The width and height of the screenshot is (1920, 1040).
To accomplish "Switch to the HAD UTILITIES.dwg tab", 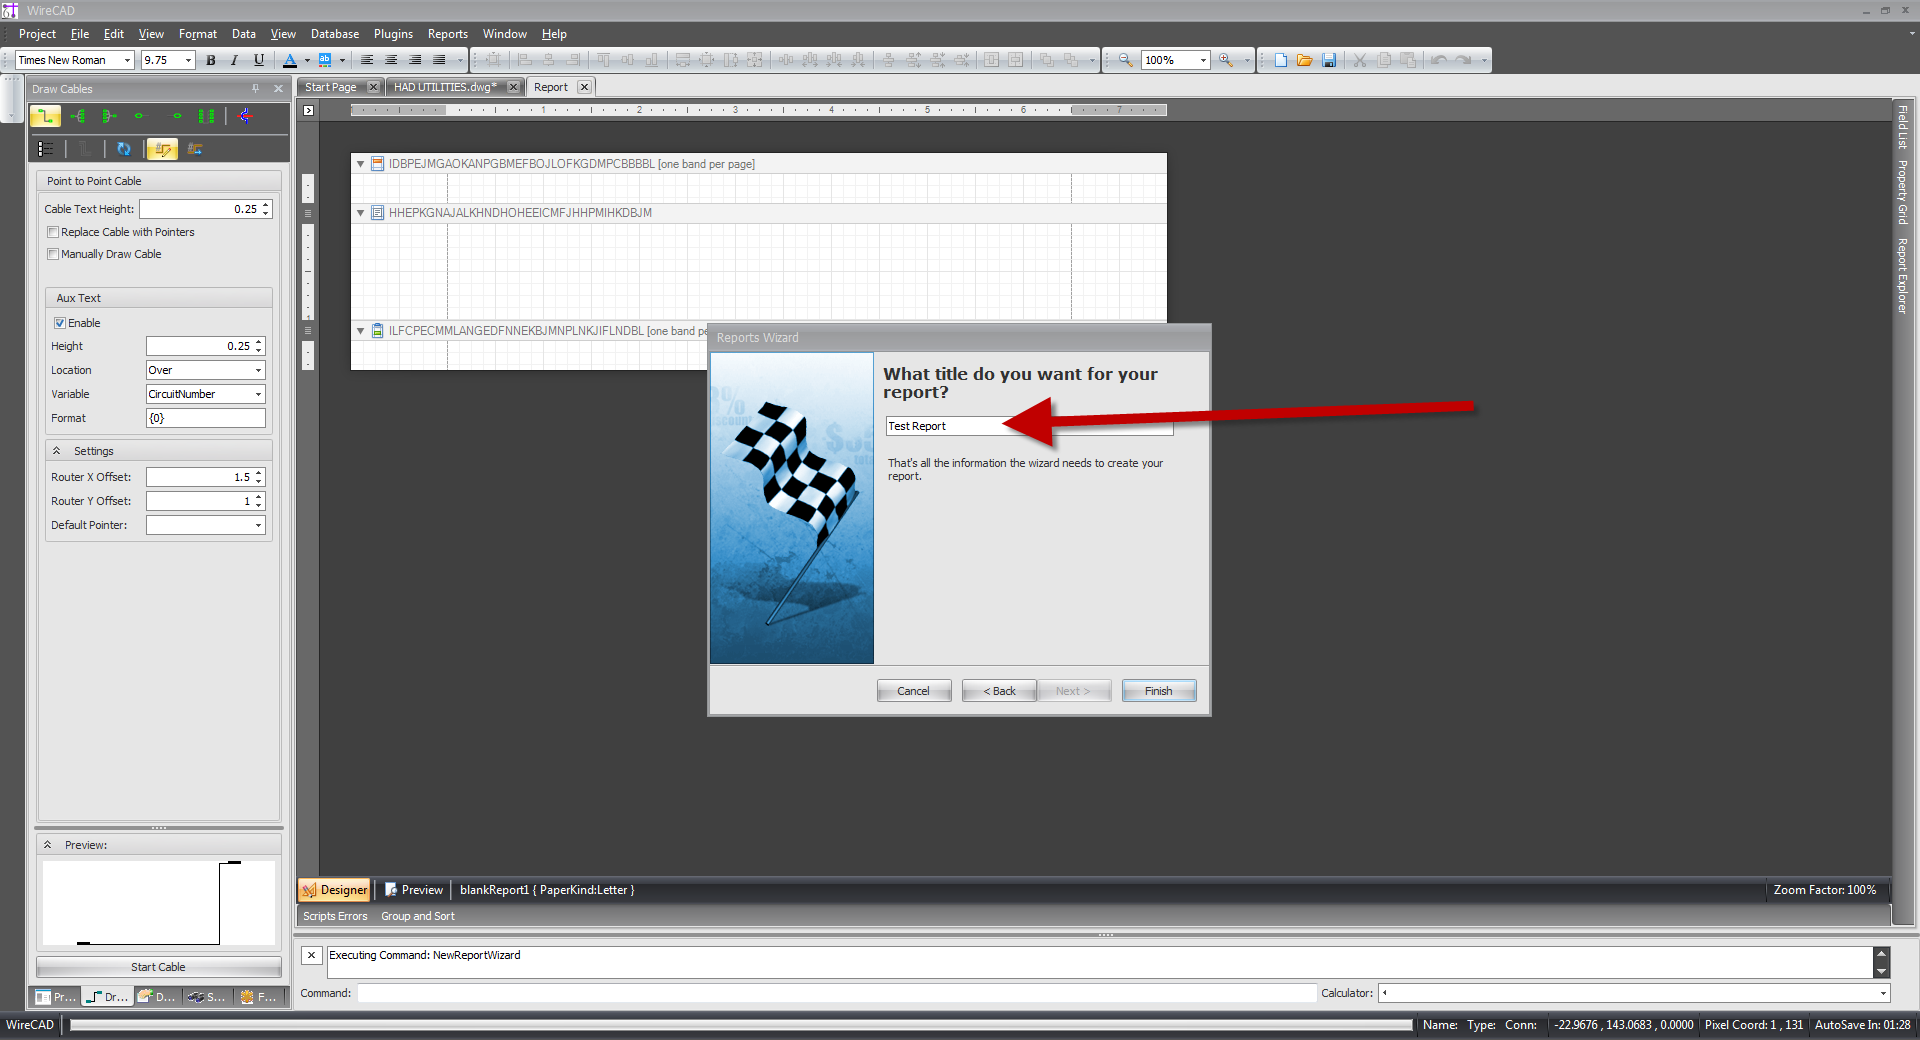I will (x=445, y=87).
